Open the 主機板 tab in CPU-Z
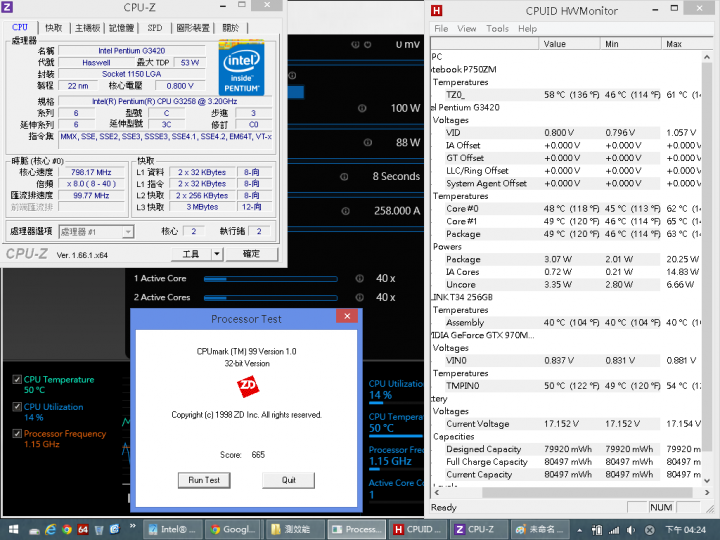 pyautogui.click(x=87, y=28)
